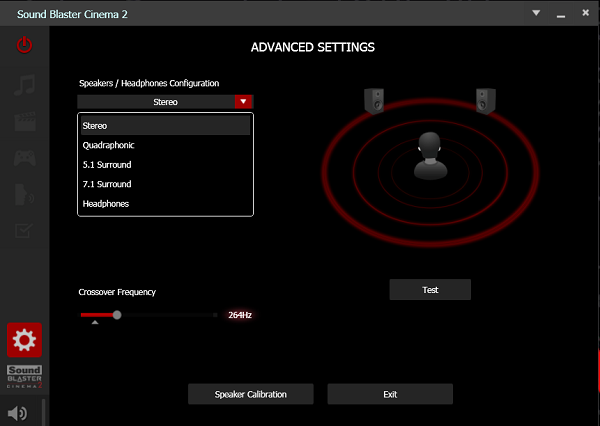
Task: Click the Crossover Frequency slider handle
Action: 117,315
